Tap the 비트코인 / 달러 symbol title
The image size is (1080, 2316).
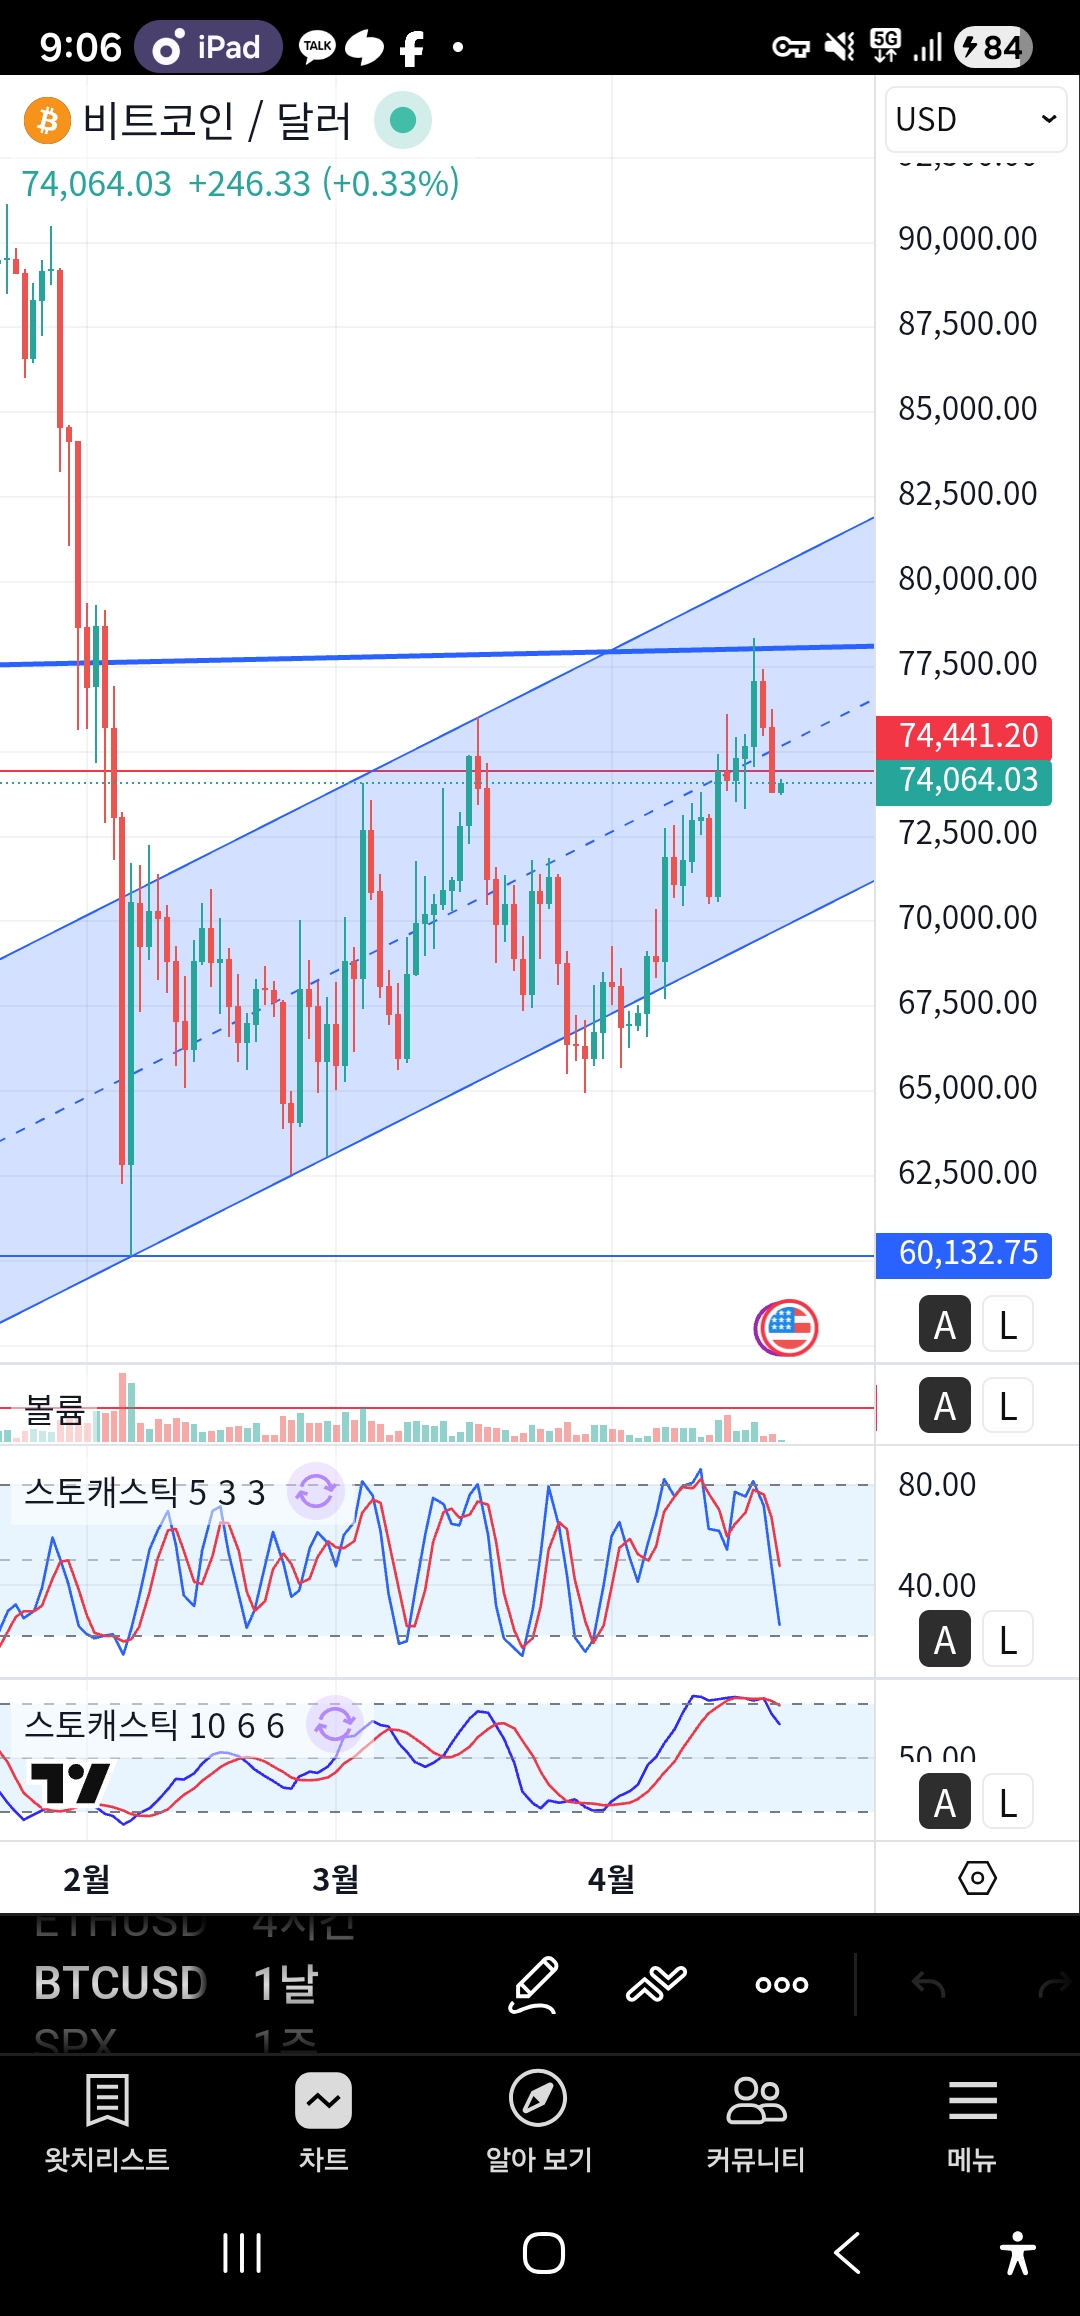[217, 121]
